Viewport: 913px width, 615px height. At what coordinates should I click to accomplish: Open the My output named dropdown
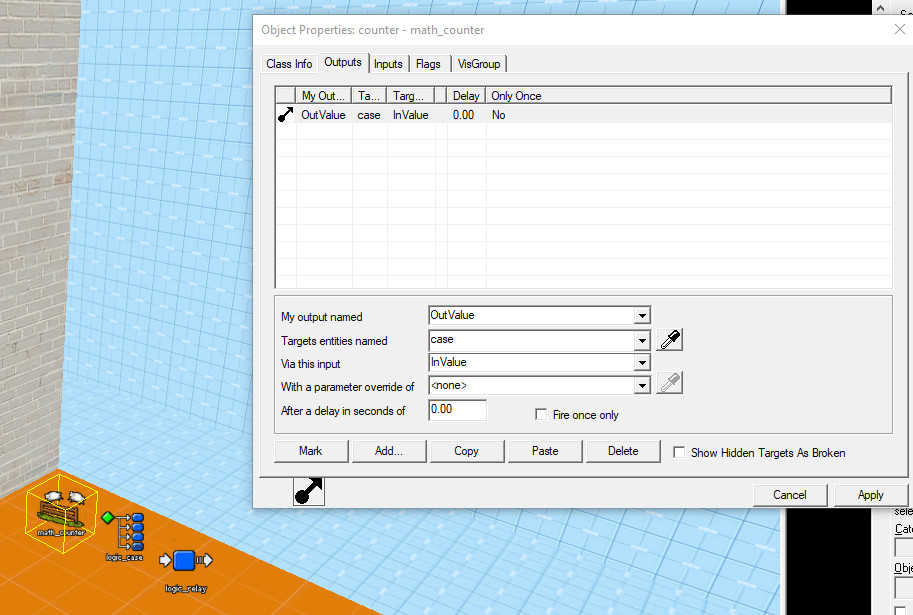pyautogui.click(x=643, y=315)
